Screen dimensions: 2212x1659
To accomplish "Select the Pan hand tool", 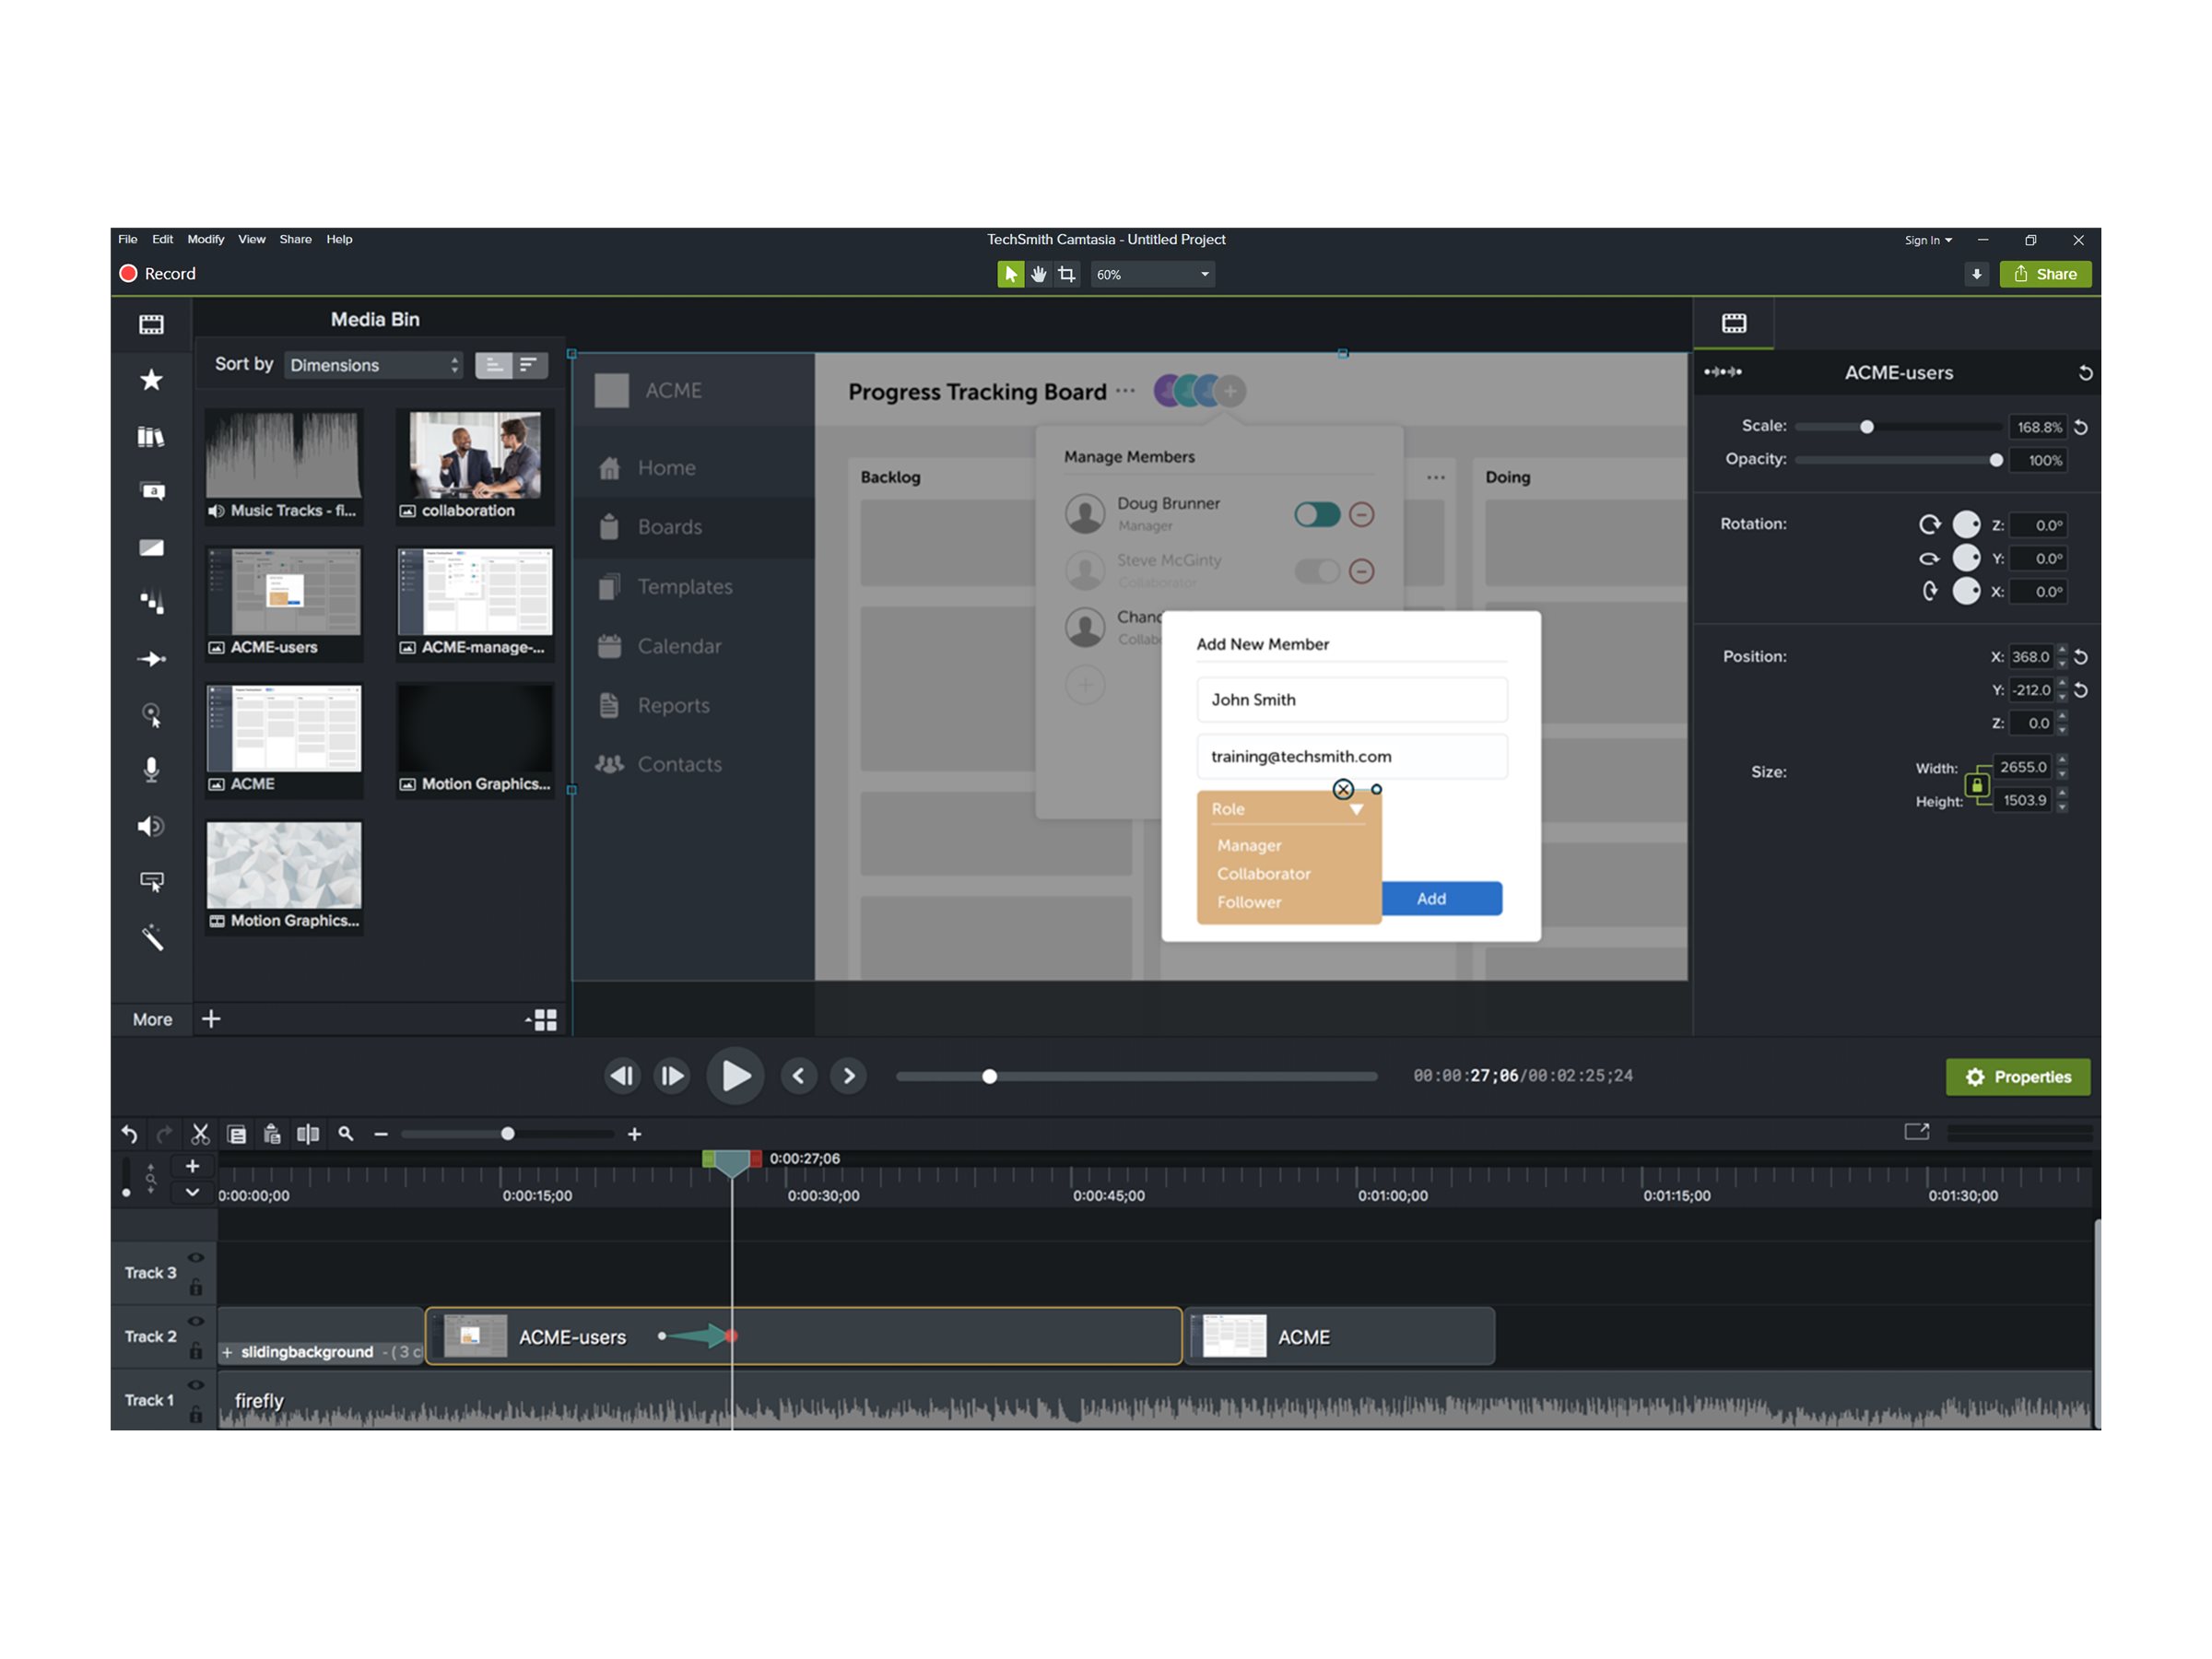I will [1039, 274].
